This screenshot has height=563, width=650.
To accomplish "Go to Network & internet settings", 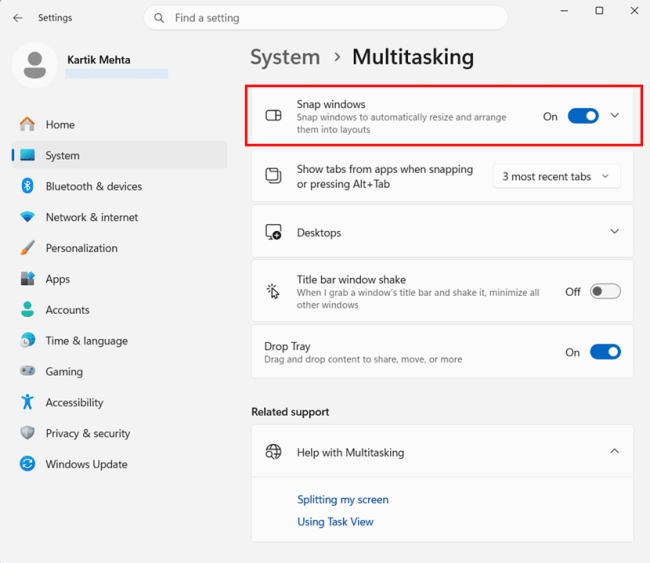I will click(x=119, y=217).
